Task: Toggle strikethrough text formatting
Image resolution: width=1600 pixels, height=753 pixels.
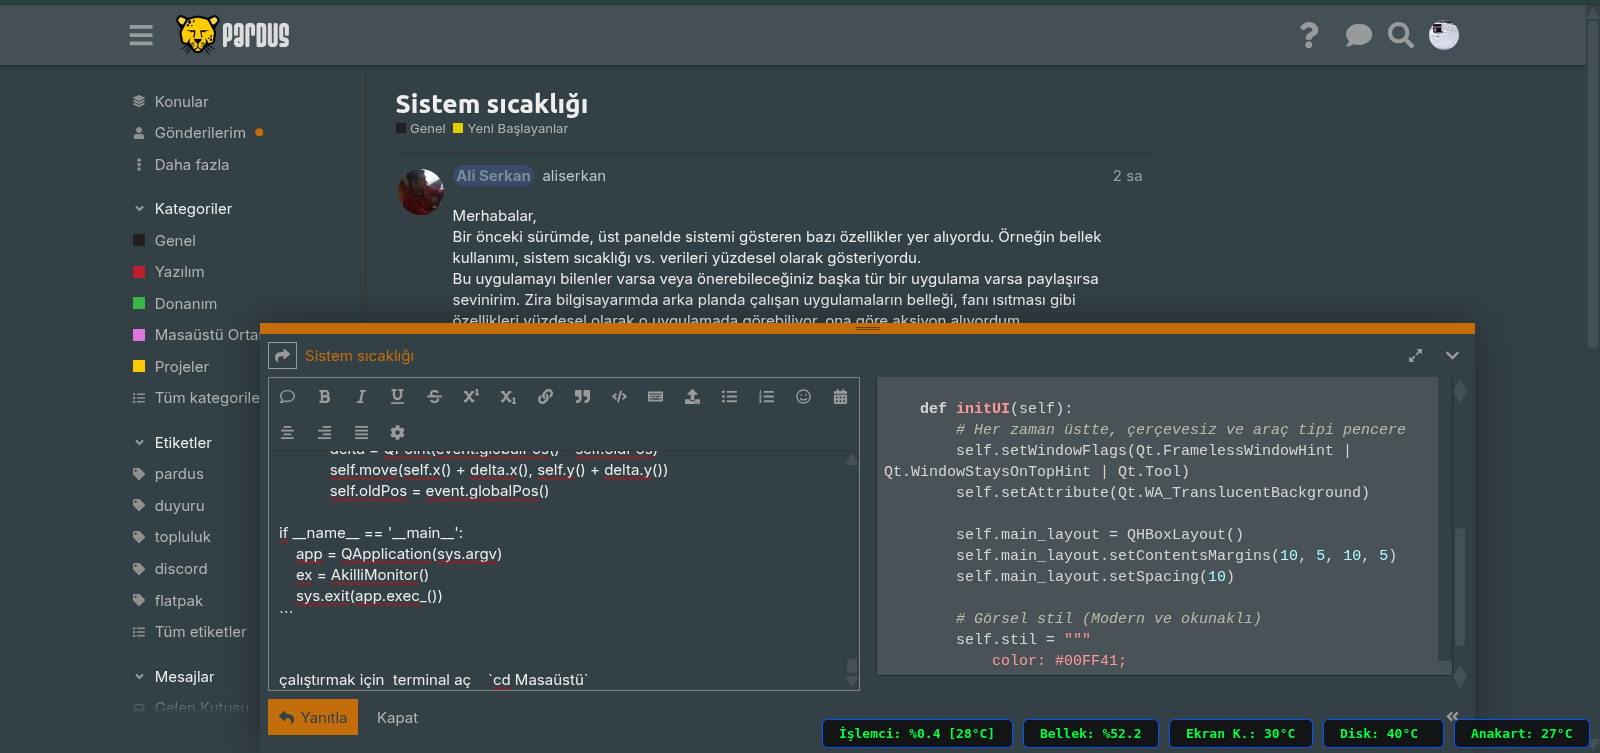Action: click(x=434, y=397)
